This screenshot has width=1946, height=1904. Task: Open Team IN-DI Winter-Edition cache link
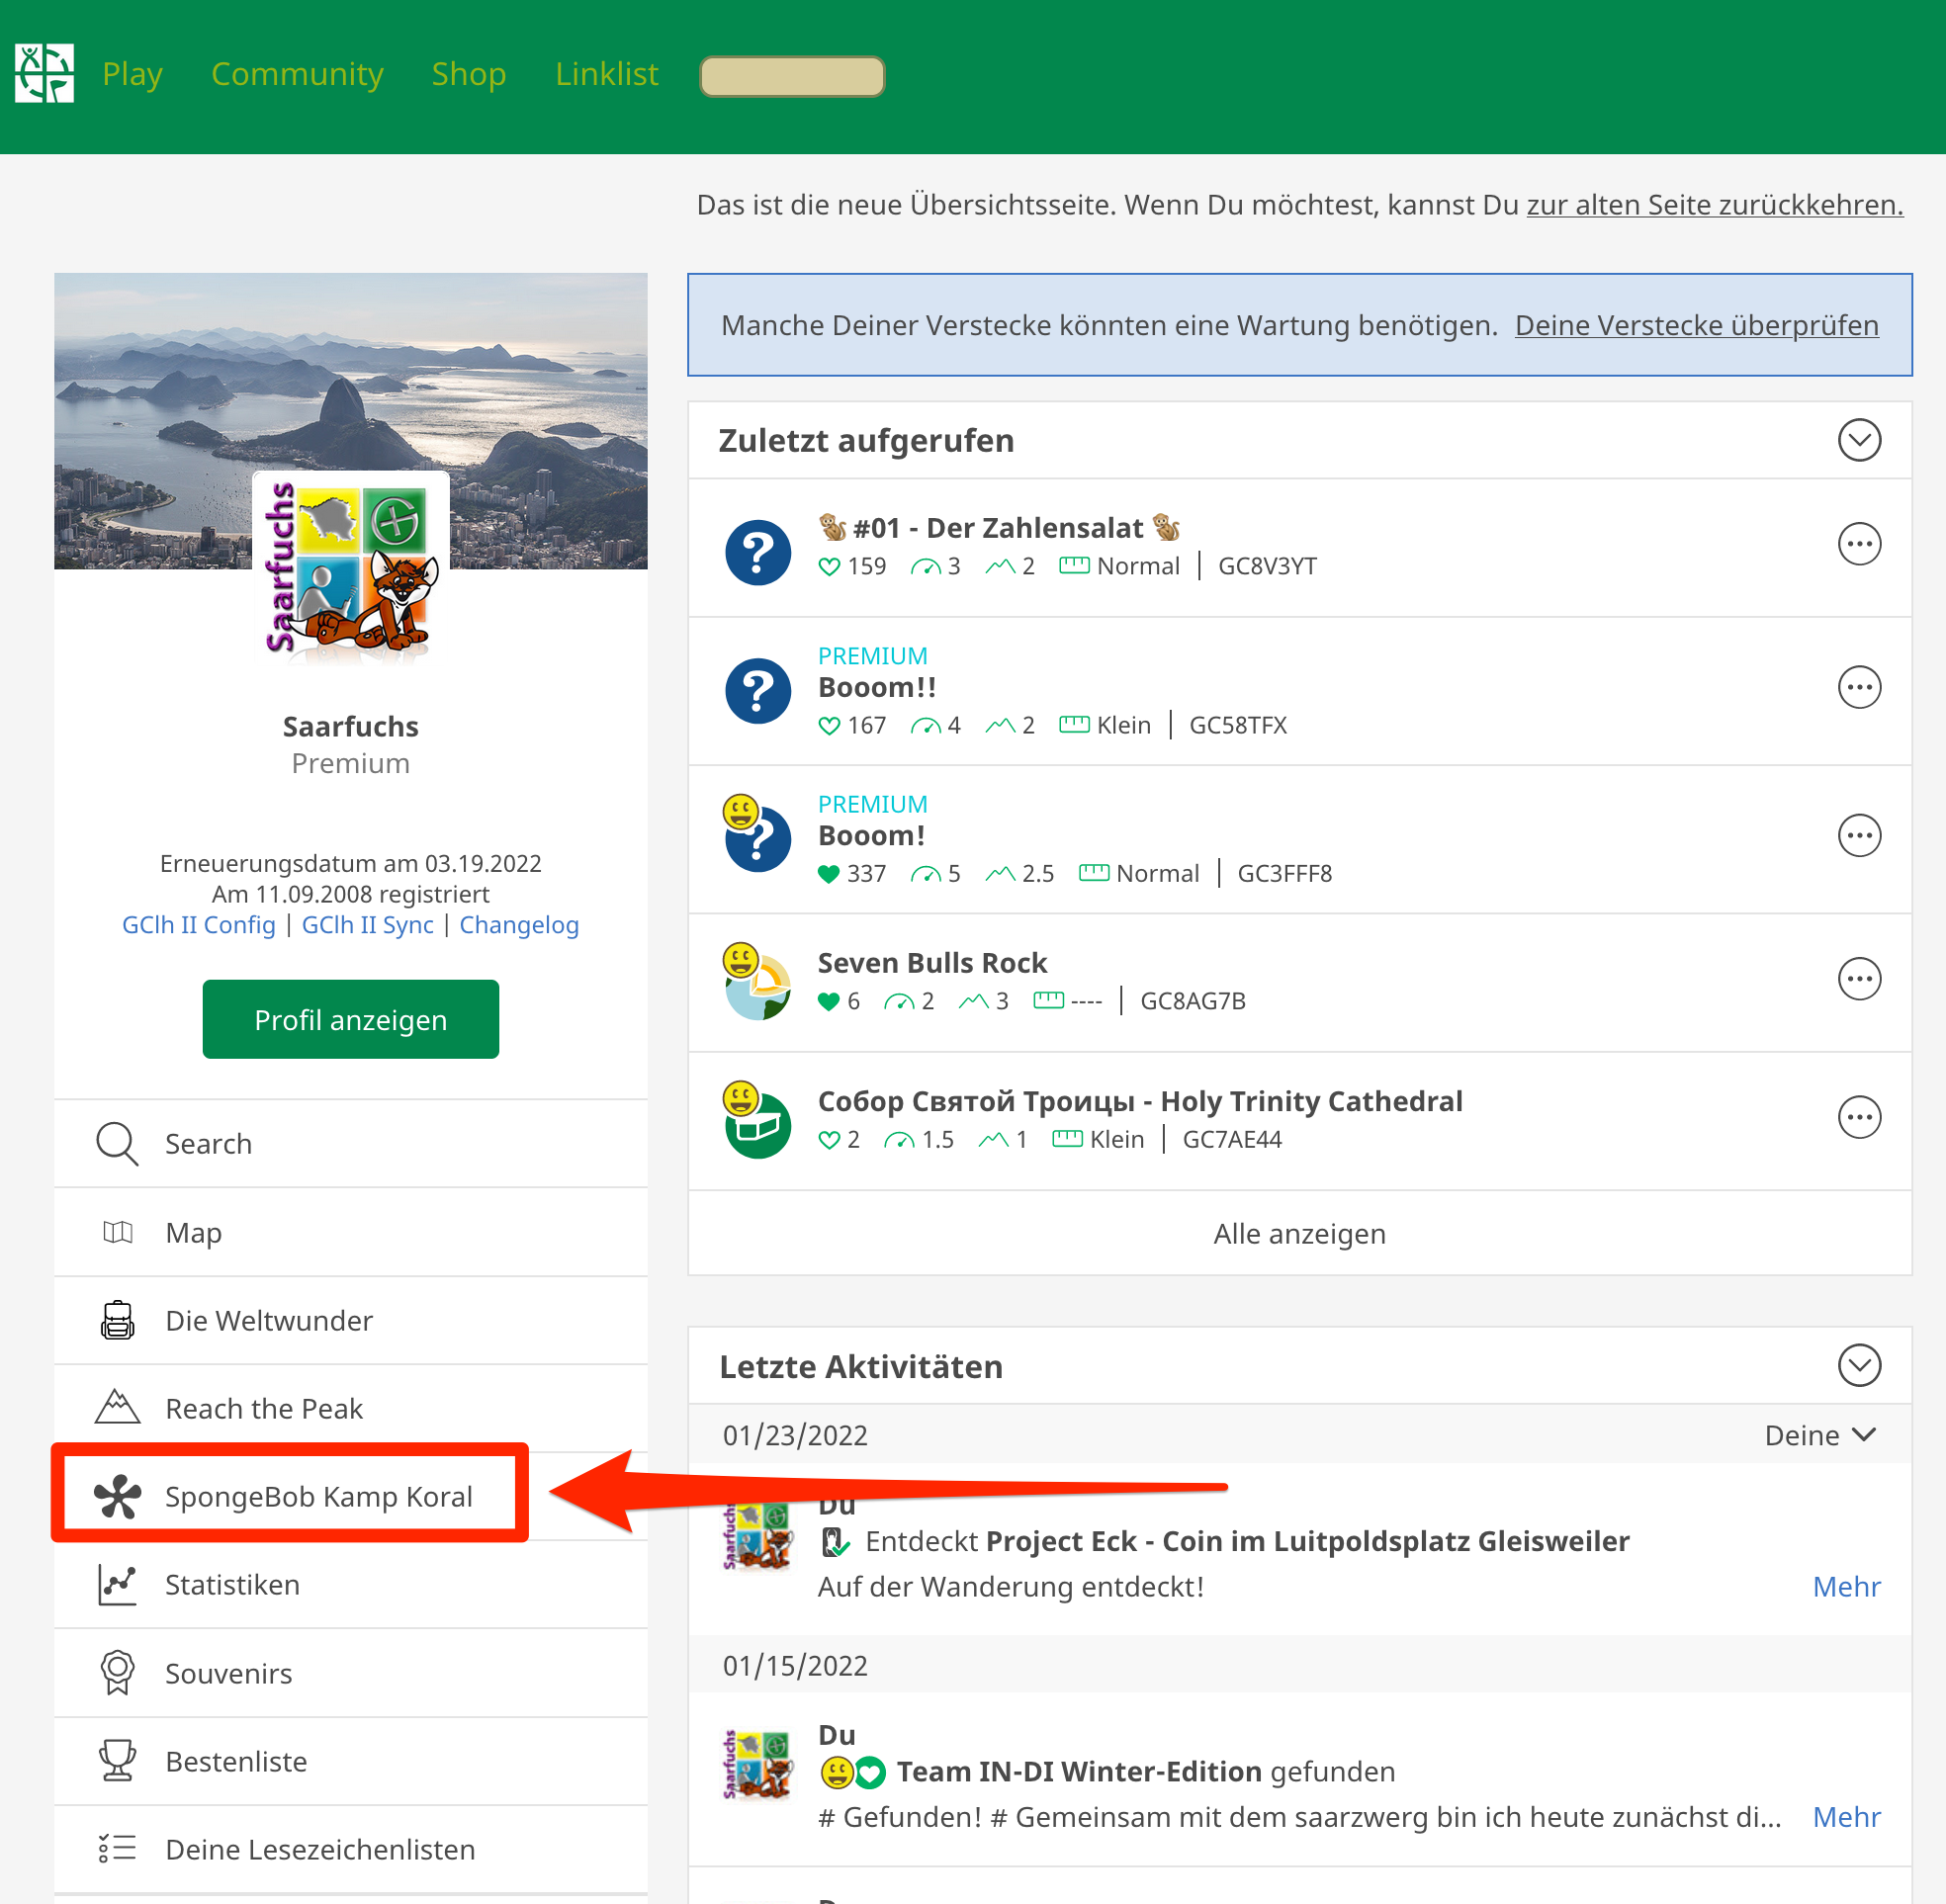[1079, 1771]
